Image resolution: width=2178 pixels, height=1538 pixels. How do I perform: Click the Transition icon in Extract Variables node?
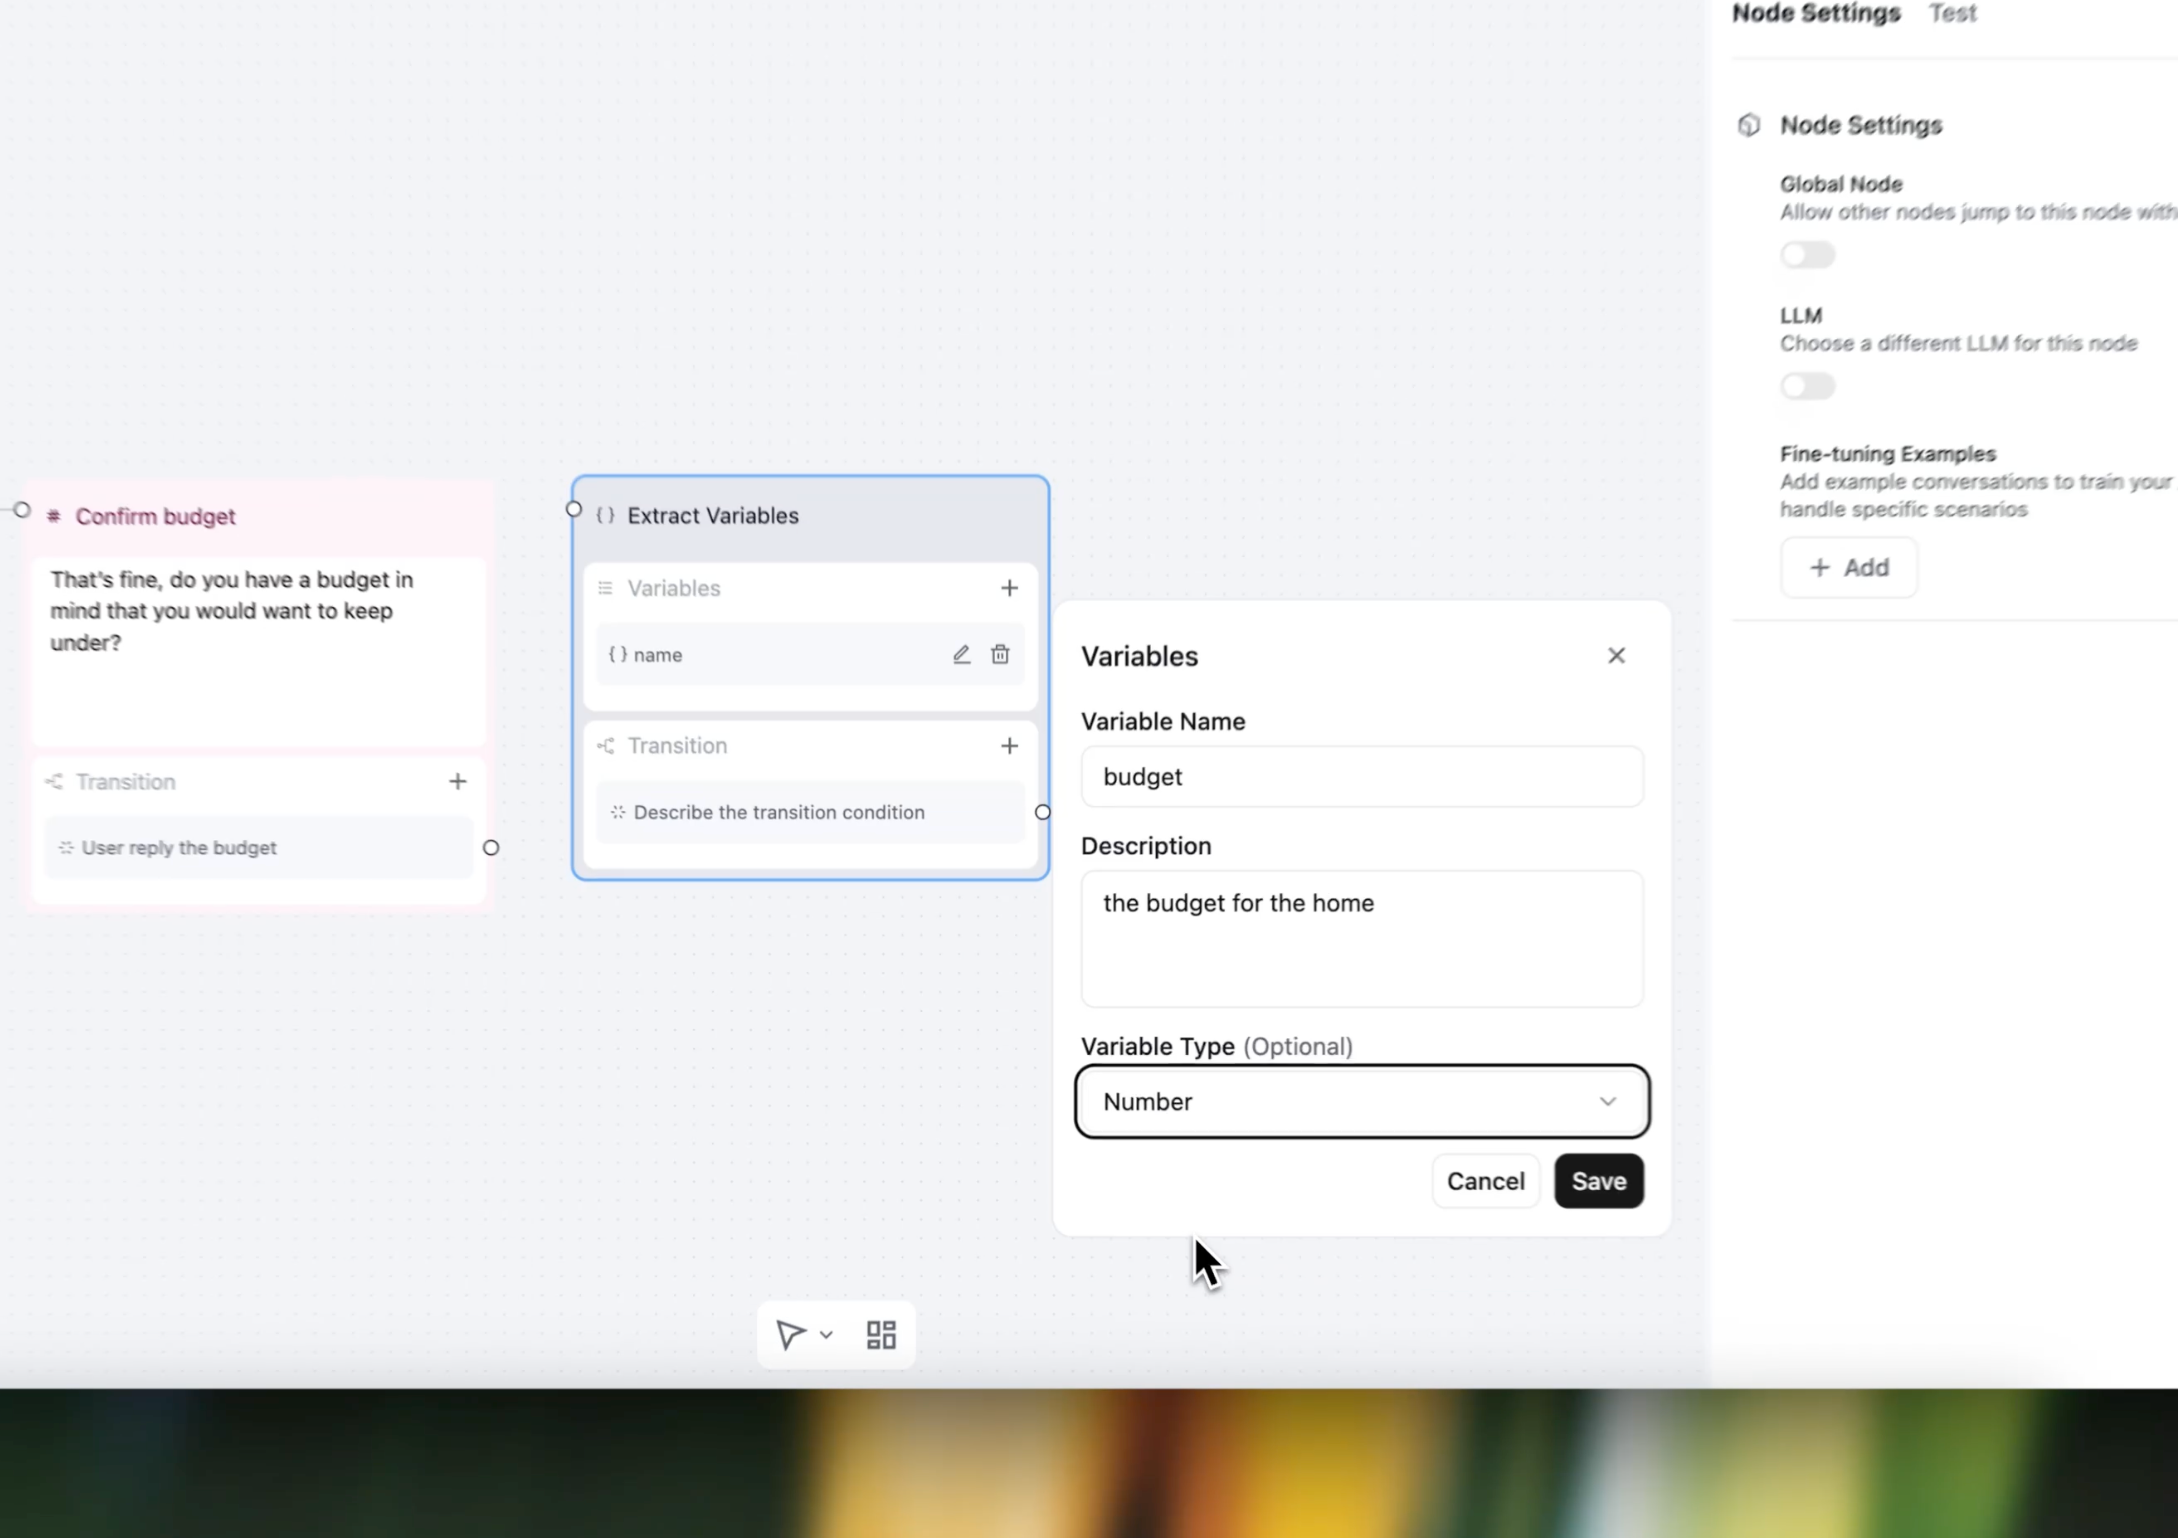[x=605, y=746]
